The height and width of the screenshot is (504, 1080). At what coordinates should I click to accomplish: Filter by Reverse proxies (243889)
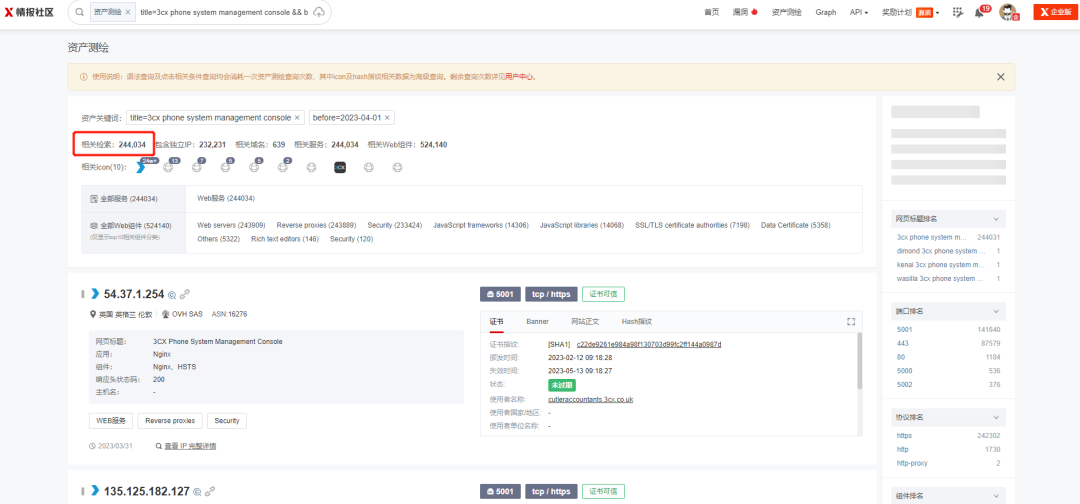[x=316, y=225]
